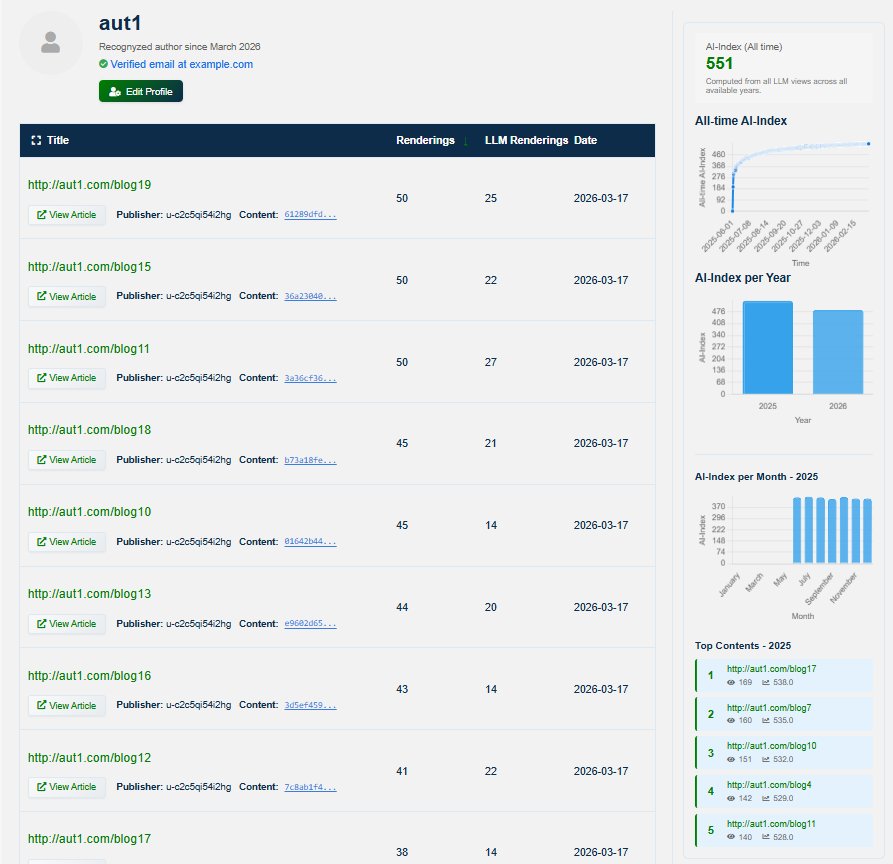Viewport: 893px width, 864px height.
Task: Click the trend chart icon for blog11 top content
Action: coord(766,836)
